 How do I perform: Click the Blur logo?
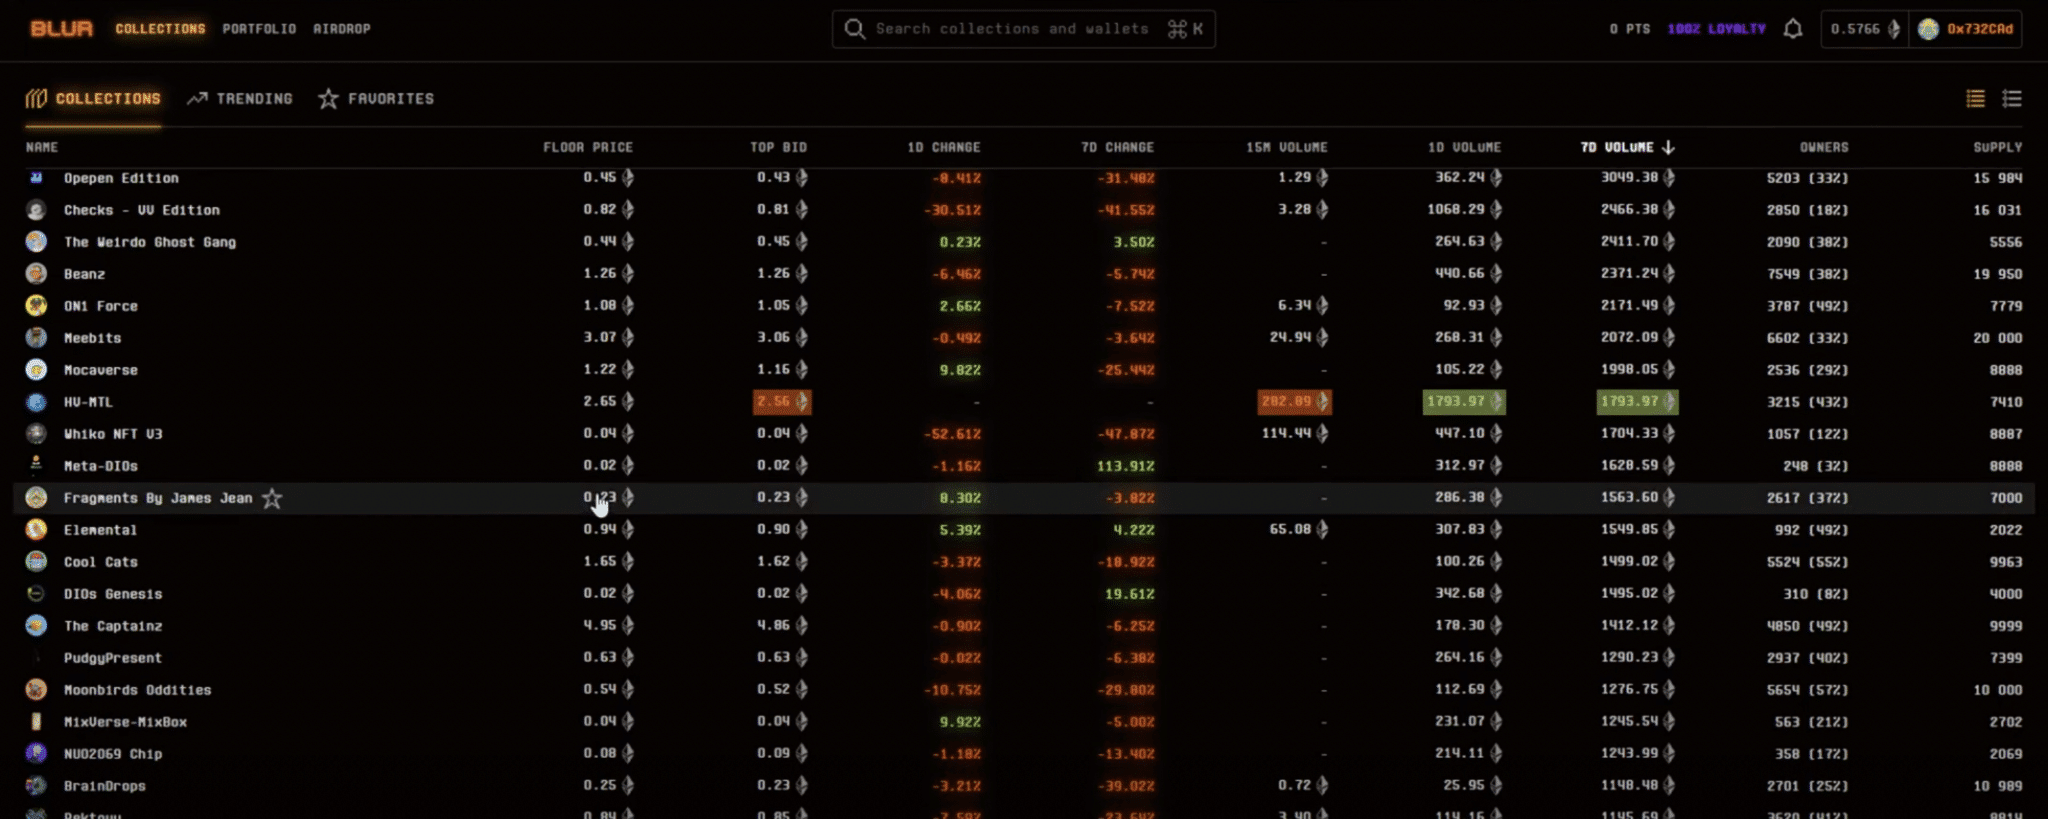pyautogui.click(x=61, y=29)
